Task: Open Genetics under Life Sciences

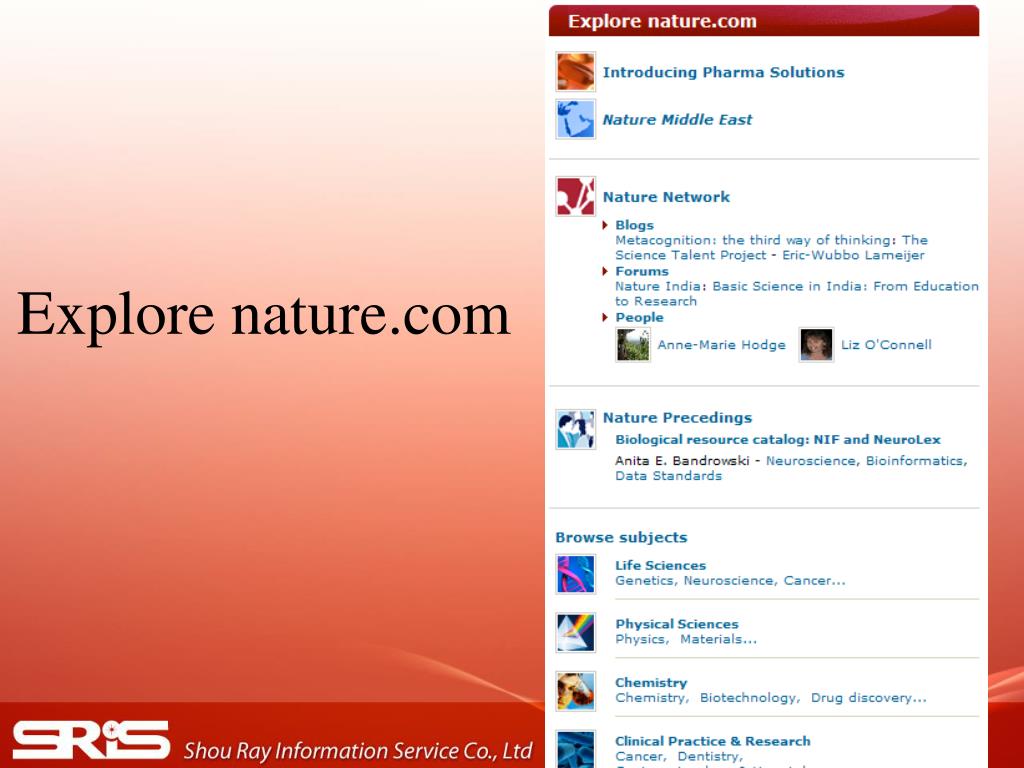Action: [x=644, y=581]
